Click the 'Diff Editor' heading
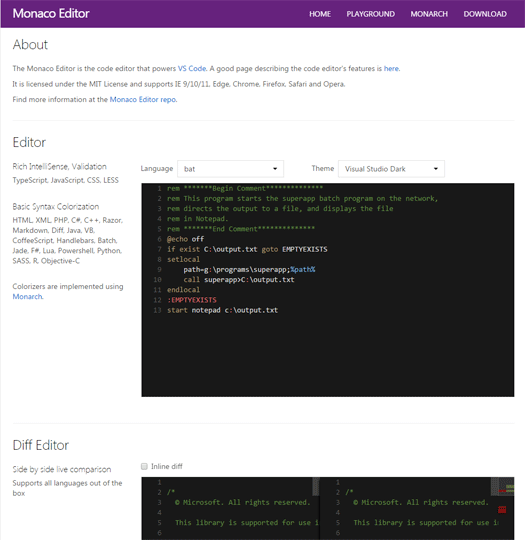 [x=41, y=445]
